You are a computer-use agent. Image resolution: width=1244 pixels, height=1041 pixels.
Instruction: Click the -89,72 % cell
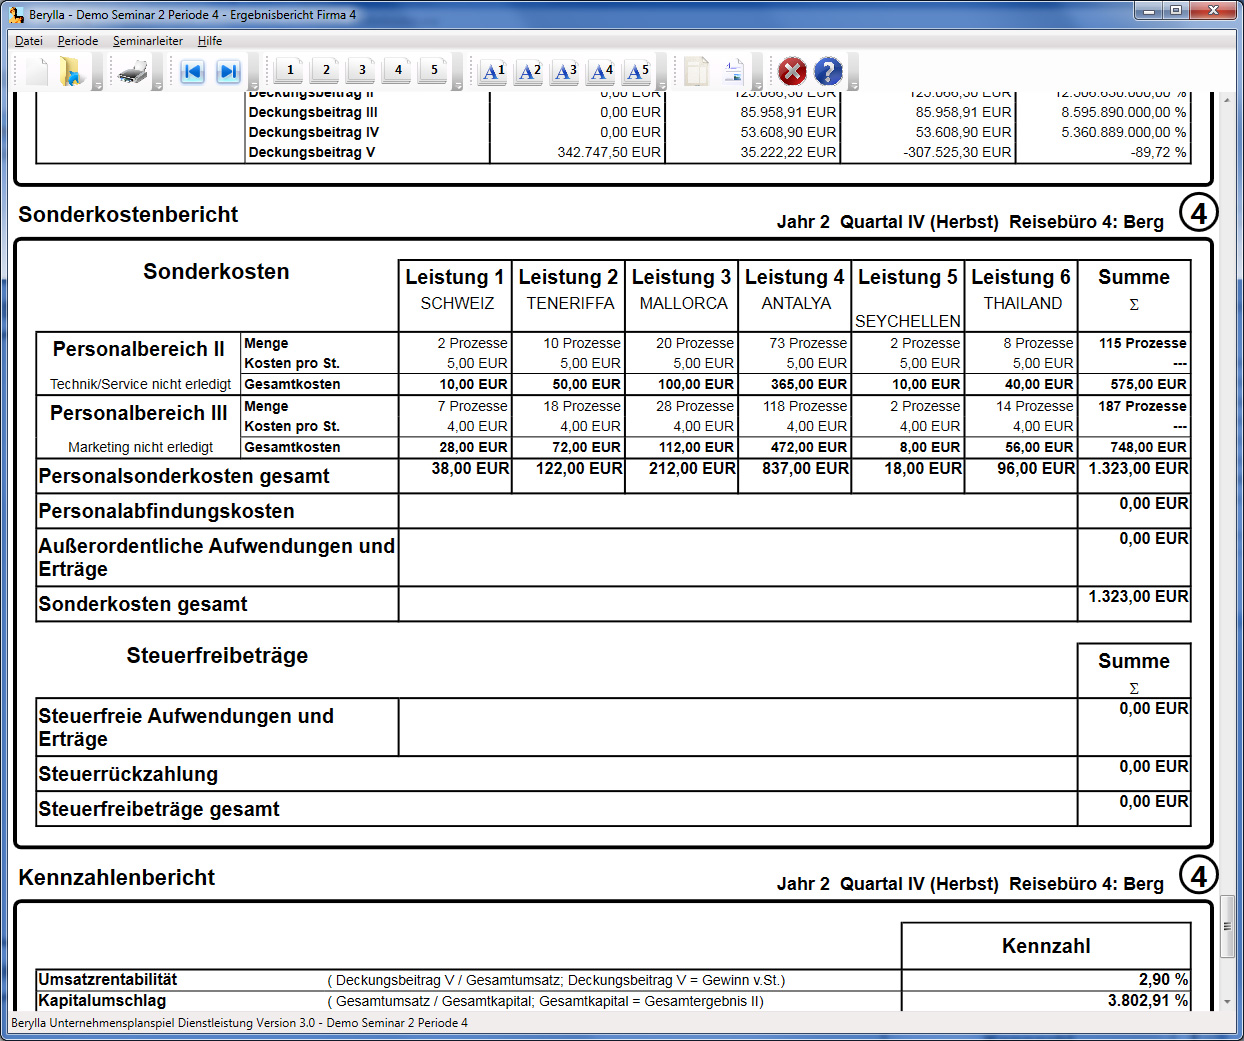1159,152
